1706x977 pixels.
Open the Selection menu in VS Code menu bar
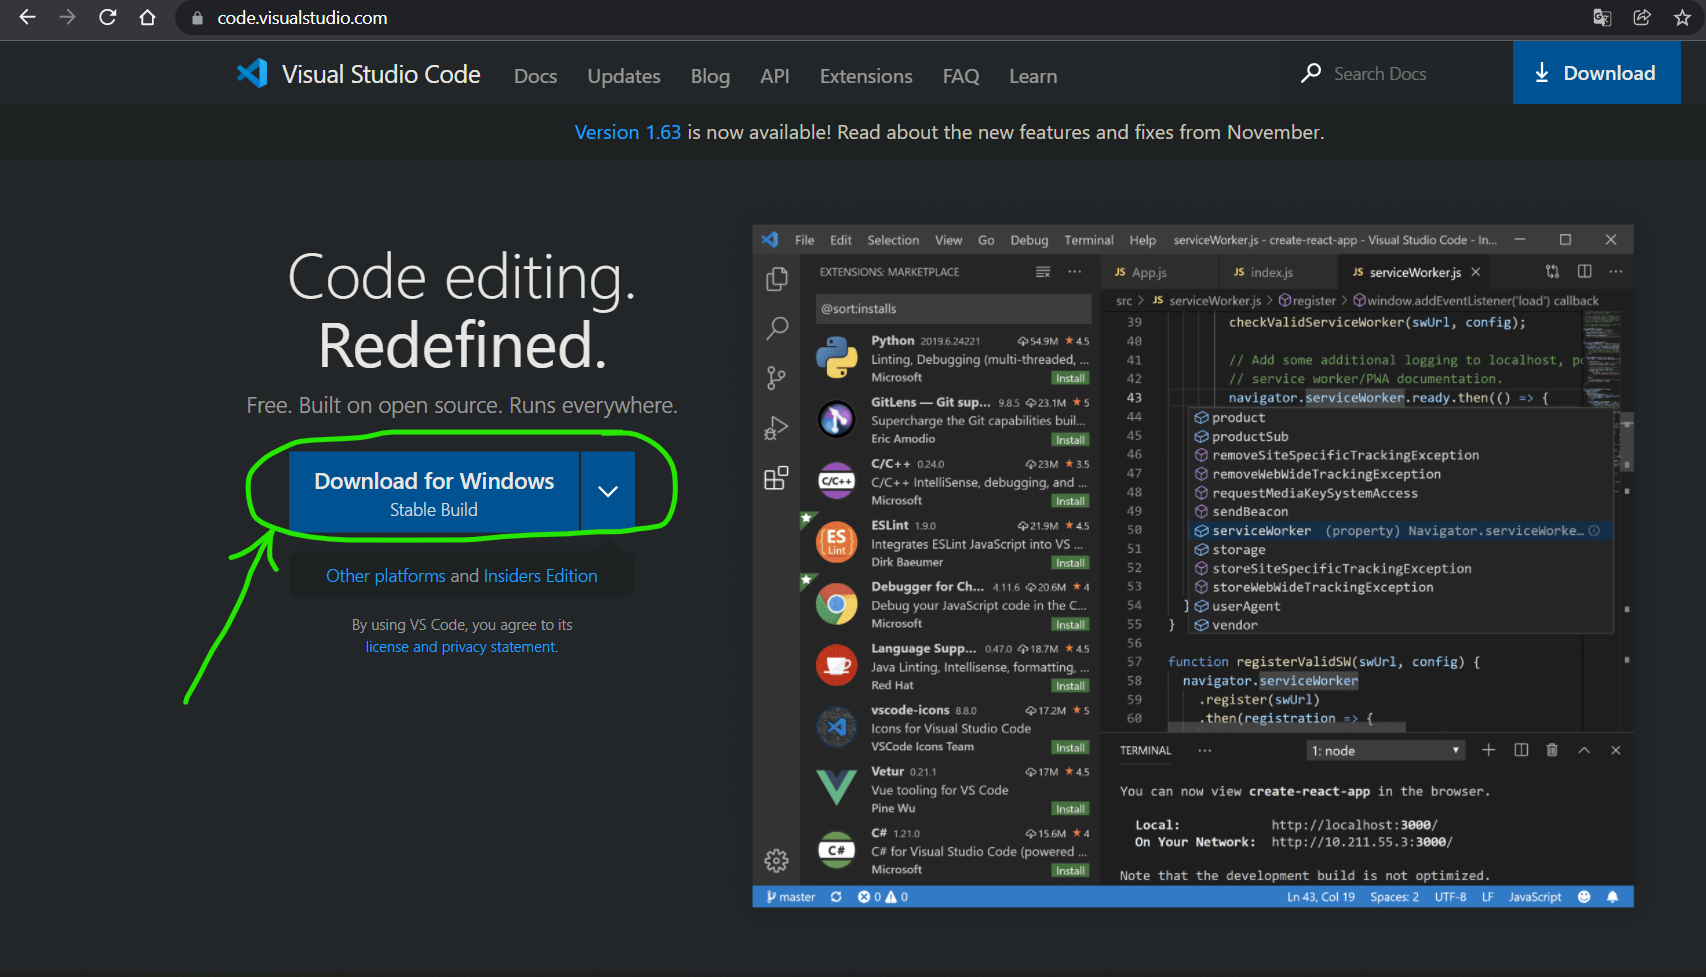click(x=893, y=240)
